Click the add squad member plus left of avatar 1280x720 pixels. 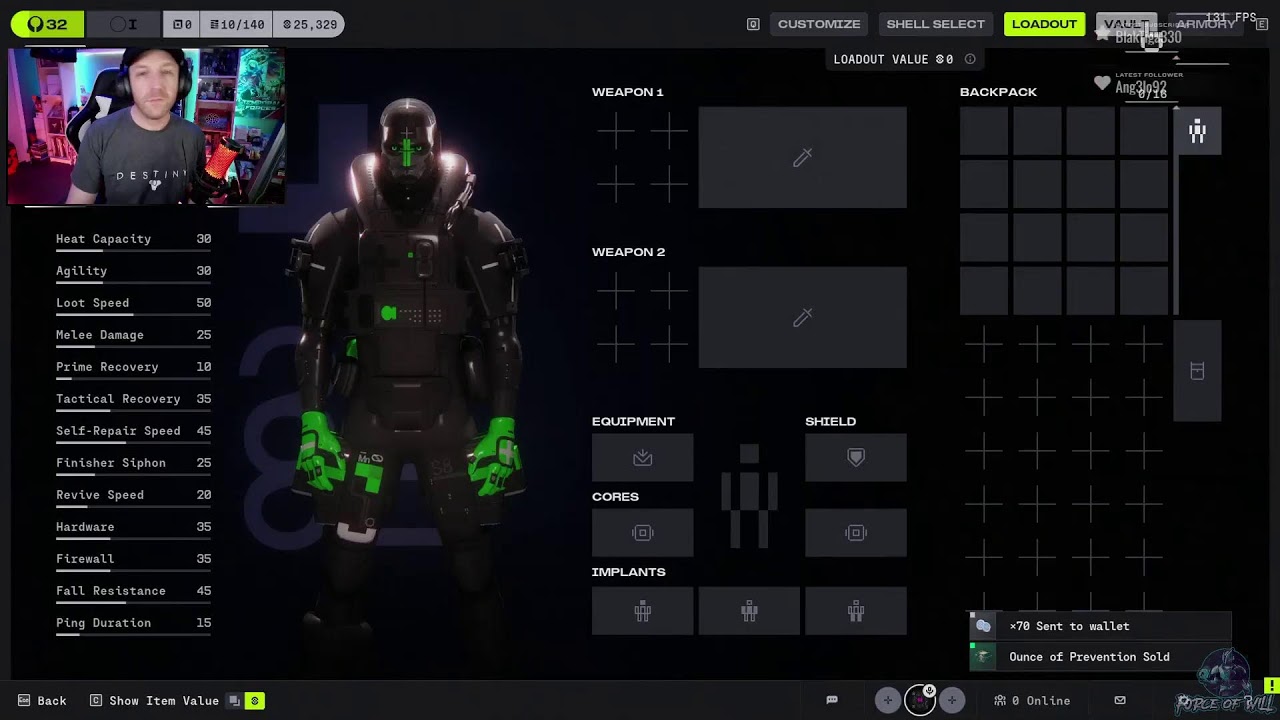pos(887,700)
